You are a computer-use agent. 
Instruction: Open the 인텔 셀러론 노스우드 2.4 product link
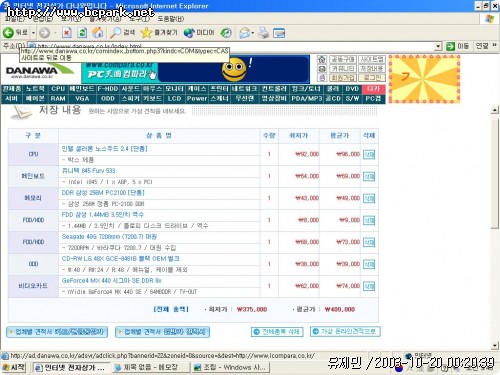[104, 149]
